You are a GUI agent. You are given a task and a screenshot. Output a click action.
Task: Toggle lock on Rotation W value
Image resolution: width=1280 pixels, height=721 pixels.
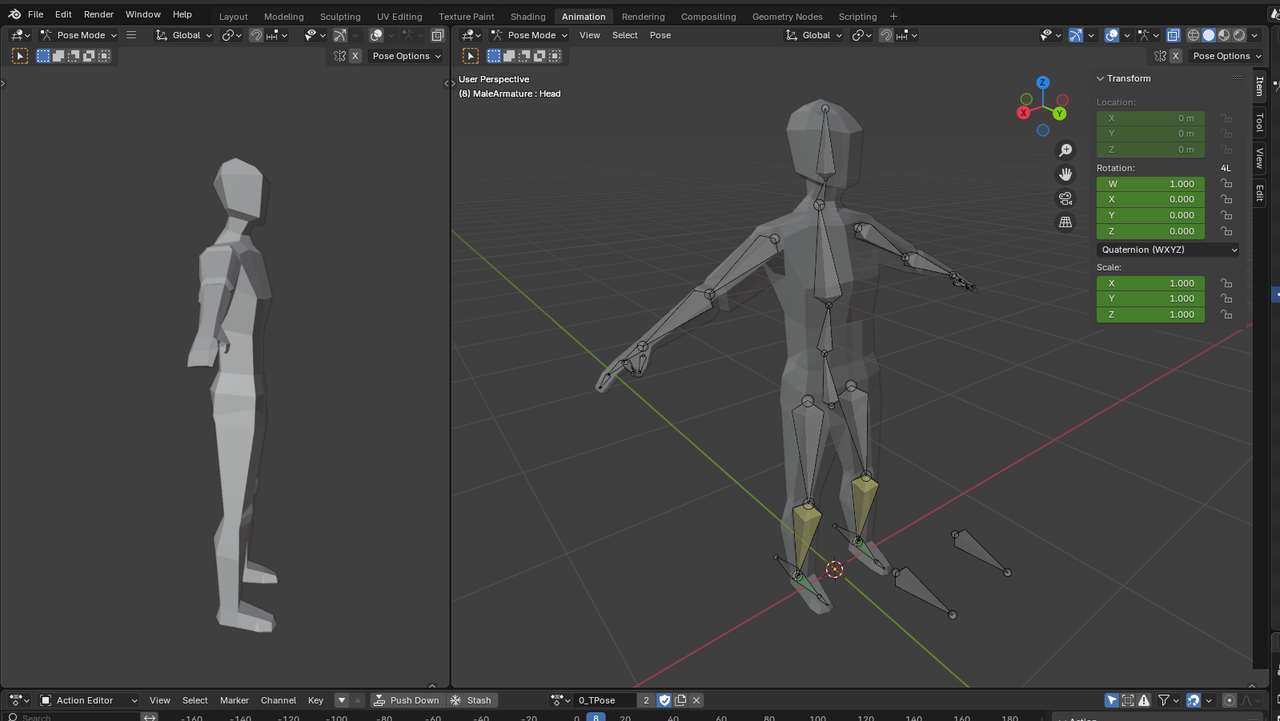tap(1227, 184)
